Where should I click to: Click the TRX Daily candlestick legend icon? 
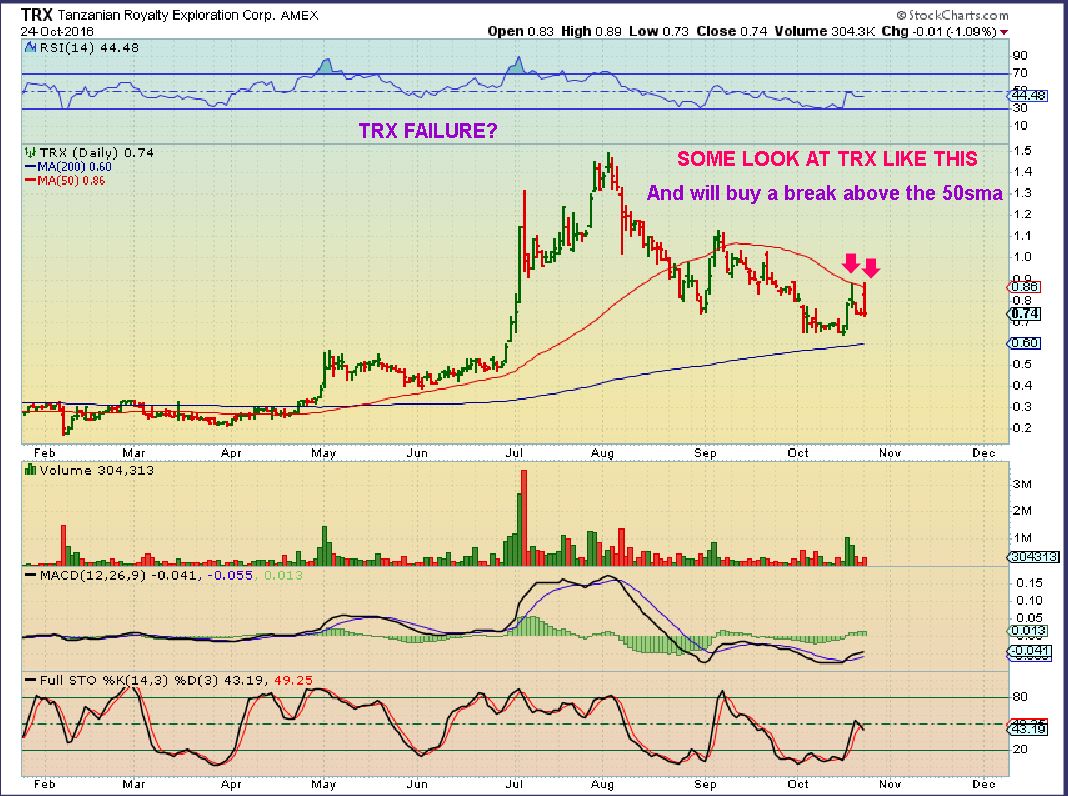tap(30, 153)
